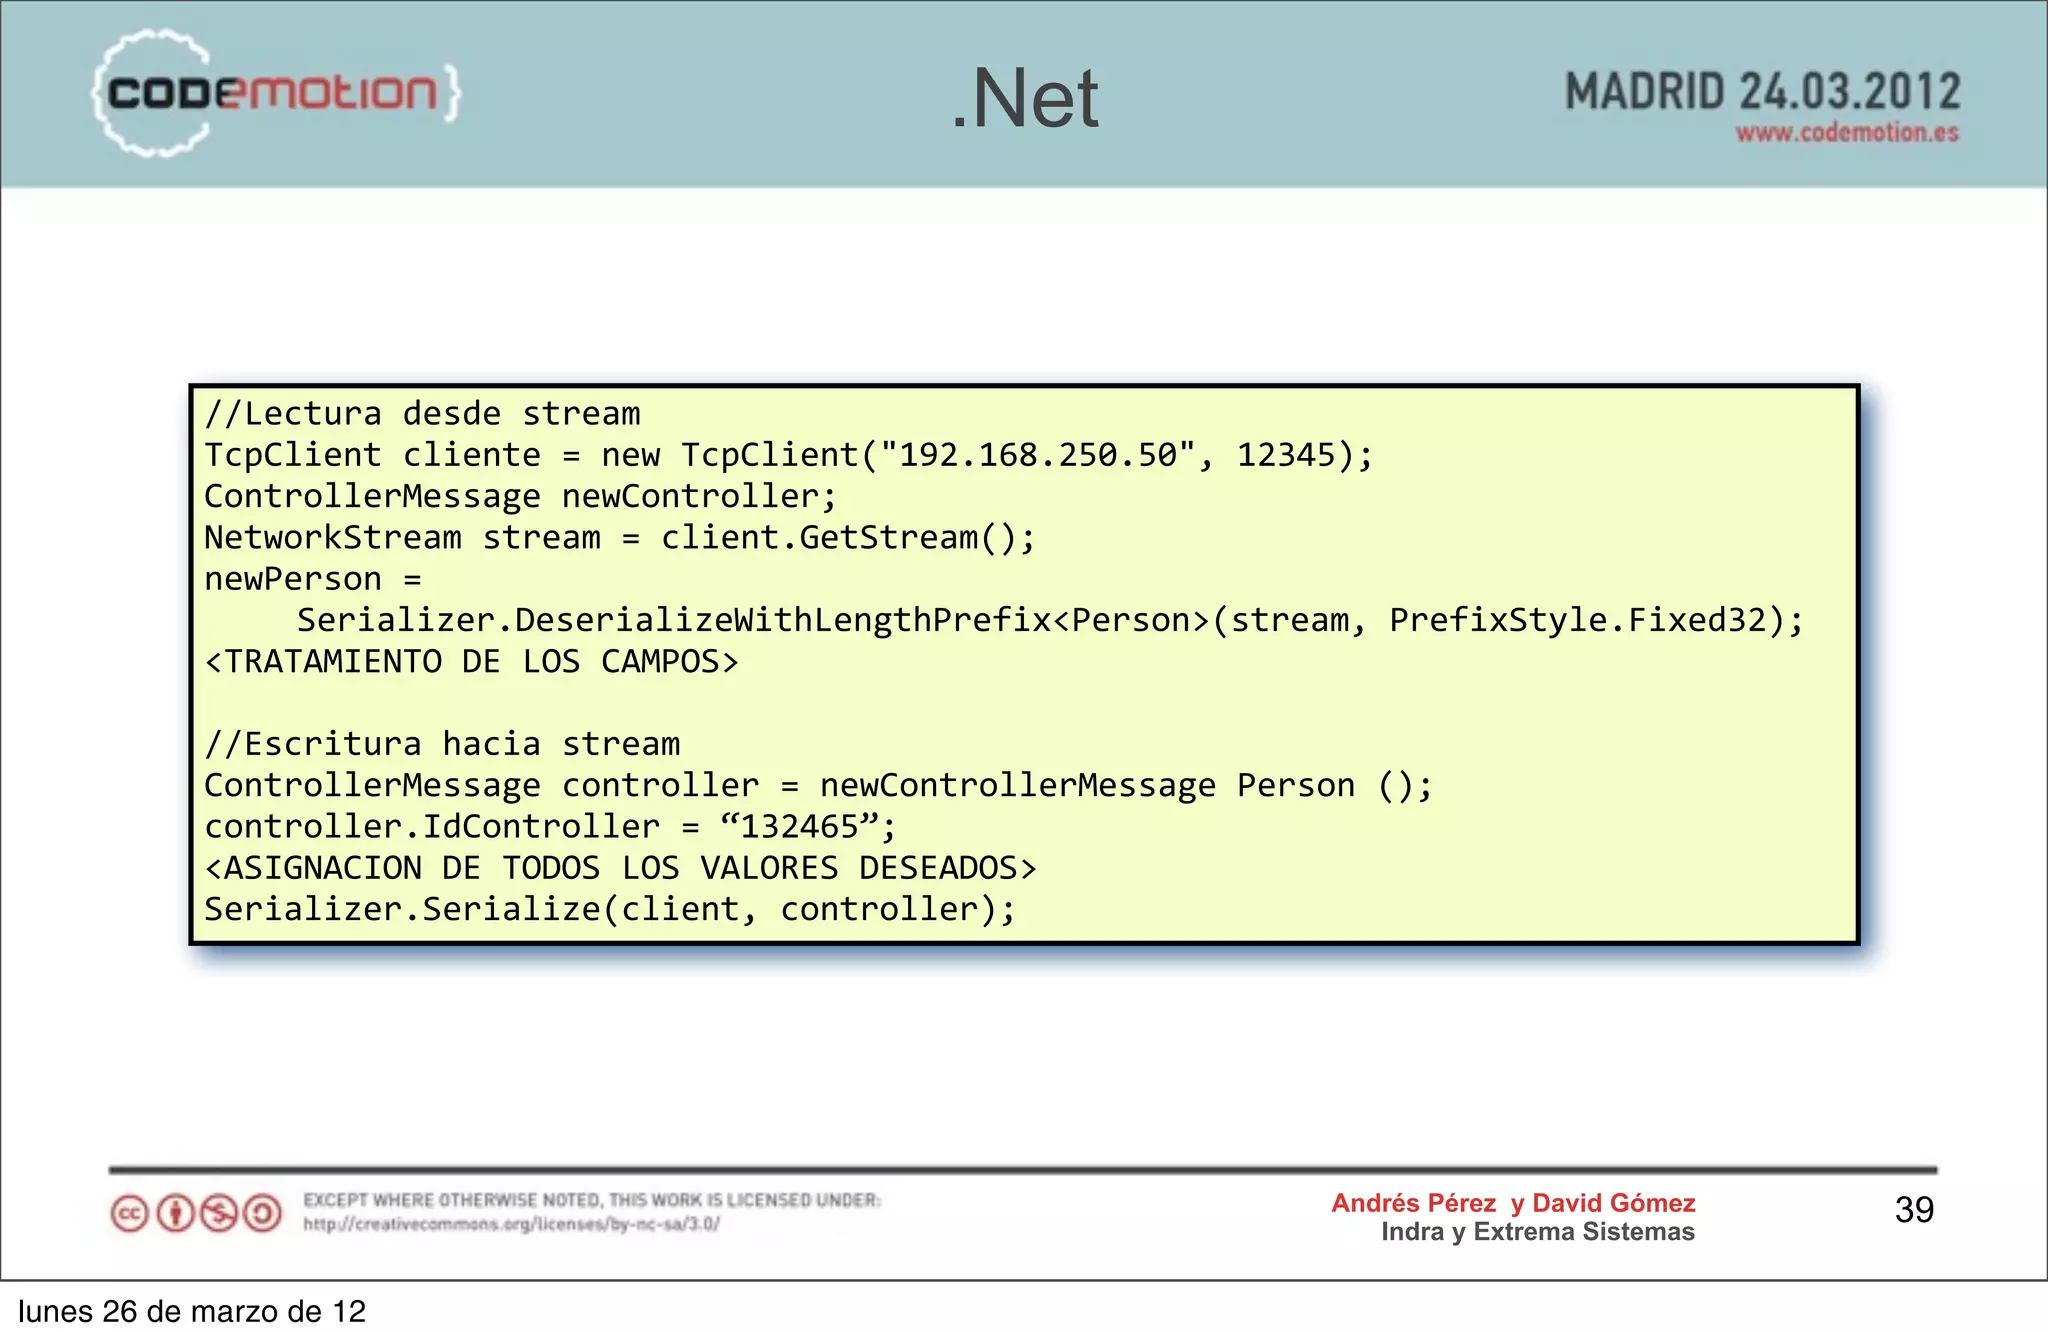Click the 'ControllerMessage controller = newControllerMessage' line
The width and height of the screenshot is (2048, 1332).
(x=818, y=786)
